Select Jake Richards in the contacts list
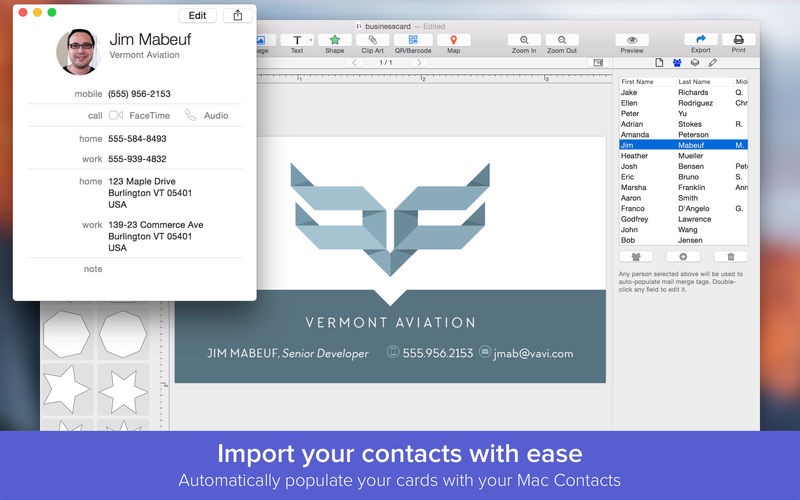The height and width of the screenshot is (500, 800). [x=683, y=92]
